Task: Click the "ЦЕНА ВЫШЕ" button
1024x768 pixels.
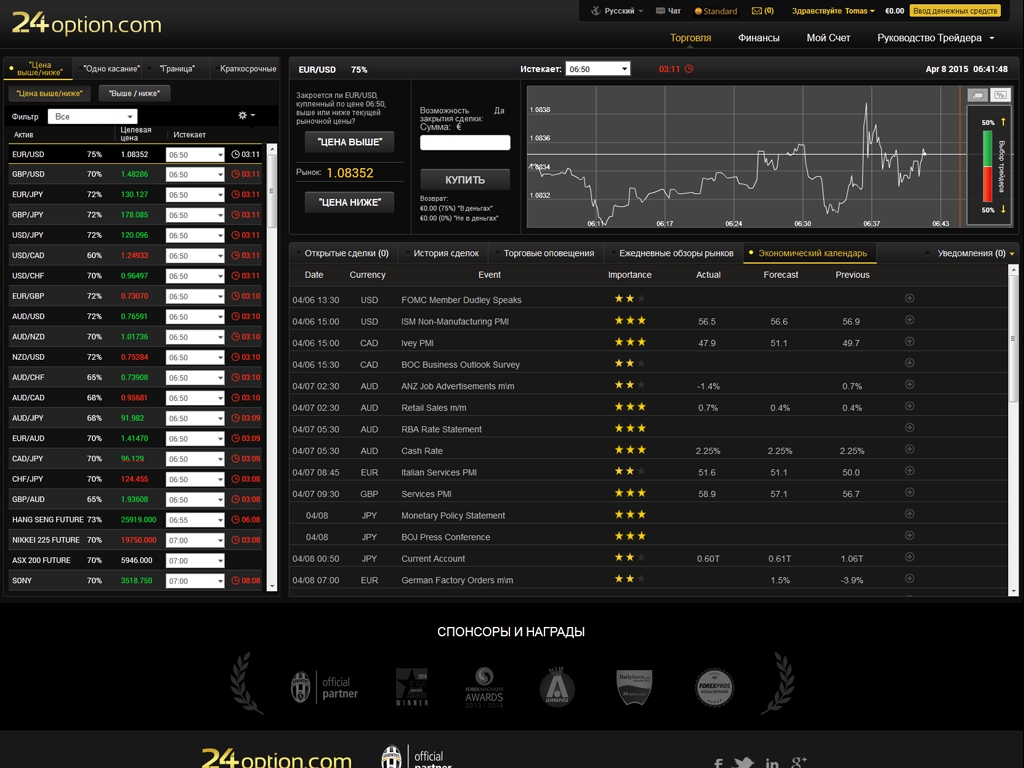Action: tap(349, 142)
